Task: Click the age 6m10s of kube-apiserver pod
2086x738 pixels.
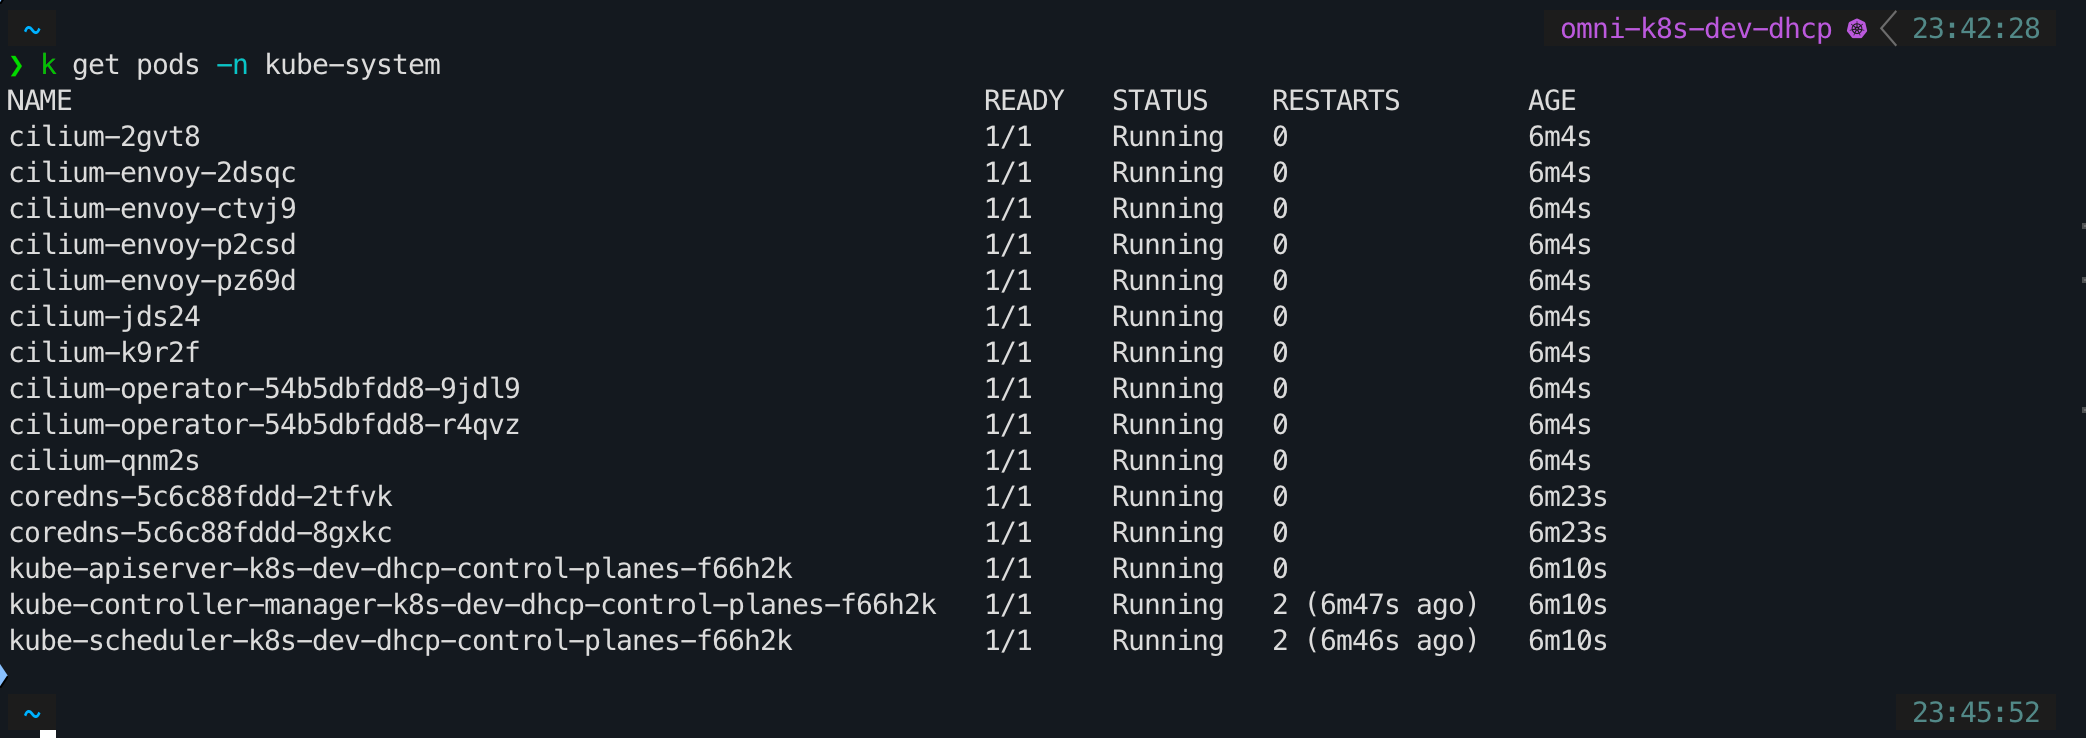Action: pyautogui.click(x=1568, y=569)
